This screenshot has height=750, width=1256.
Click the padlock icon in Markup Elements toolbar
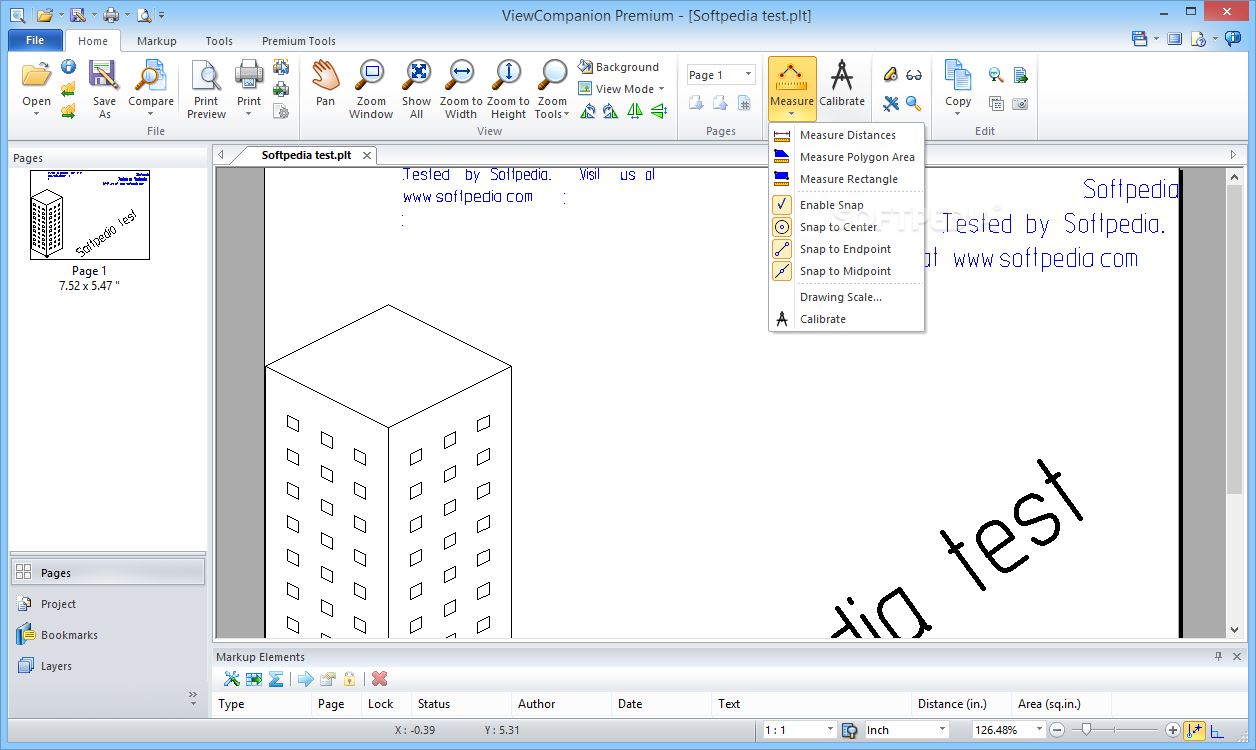coord(349,679)
